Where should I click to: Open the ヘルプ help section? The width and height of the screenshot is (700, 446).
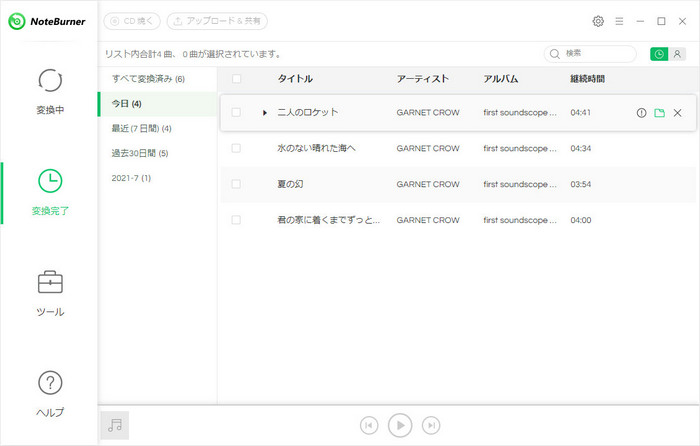[50, 394]
